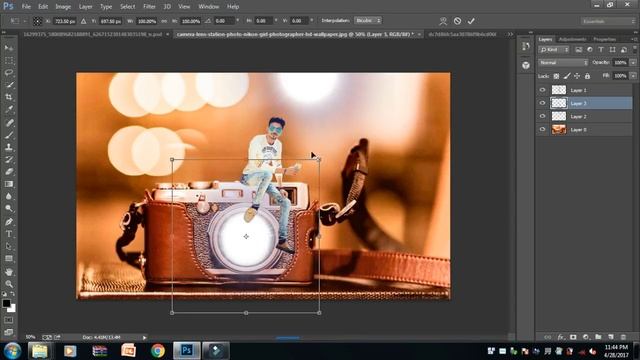640x360 pixels.
Task: Open the Kind filter dropdown
Action: point(554,50)
